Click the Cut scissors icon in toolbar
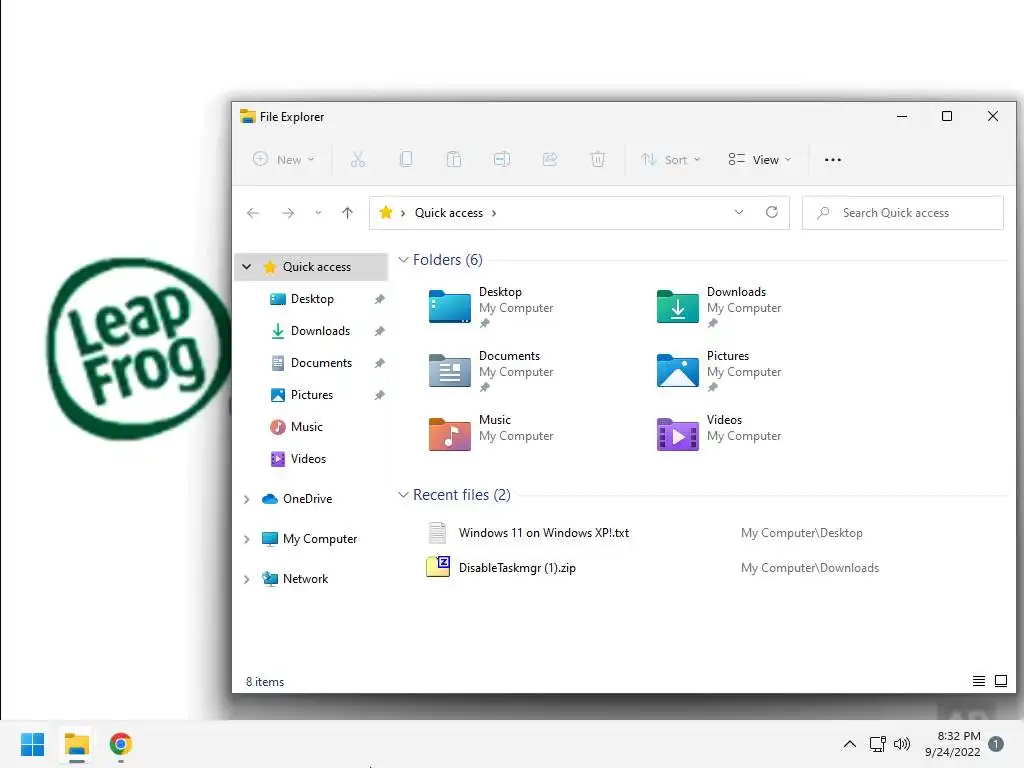This screenshot has height=768, width=1024. tap(357, 159)
